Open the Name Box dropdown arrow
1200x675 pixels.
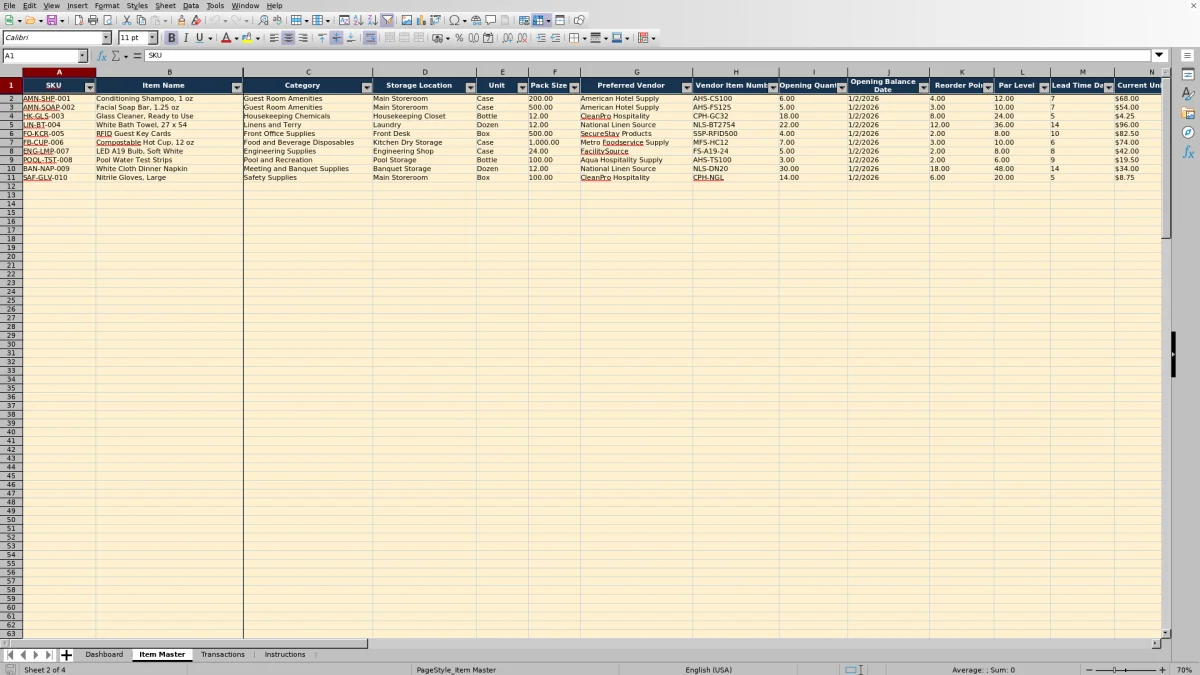point(82,56)
